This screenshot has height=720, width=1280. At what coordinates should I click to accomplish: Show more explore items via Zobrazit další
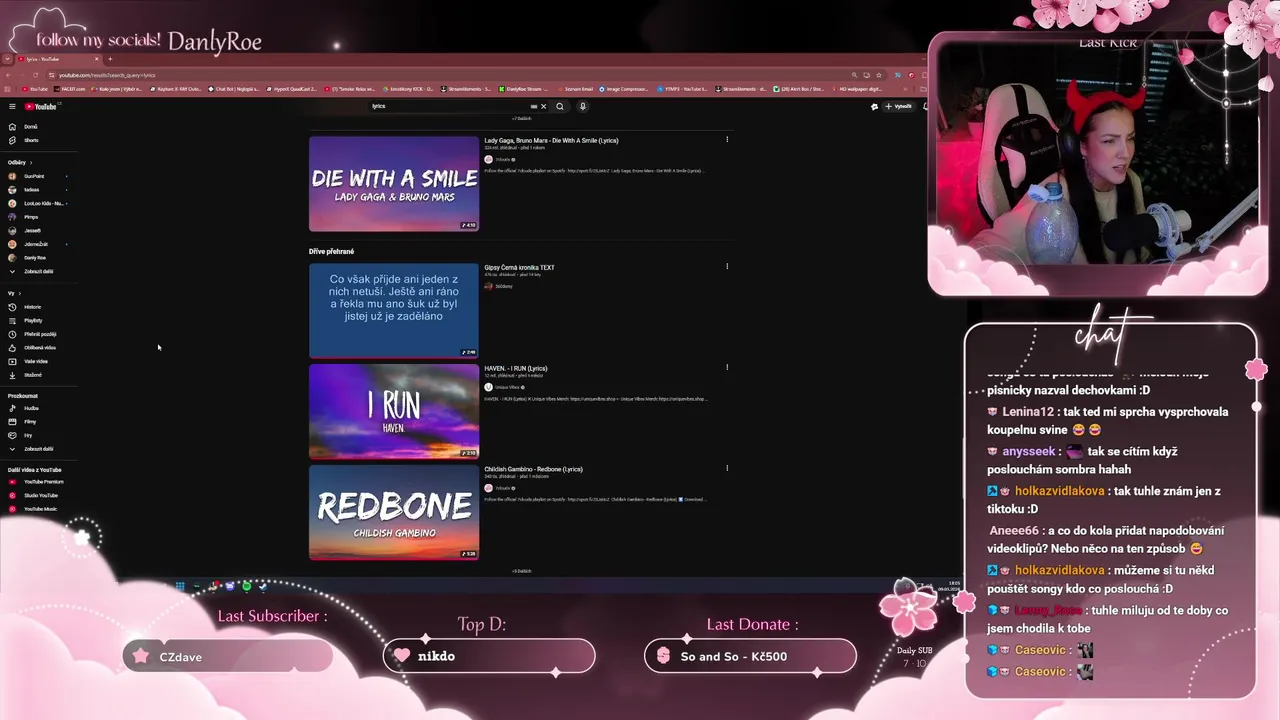[x=38, y=449]
